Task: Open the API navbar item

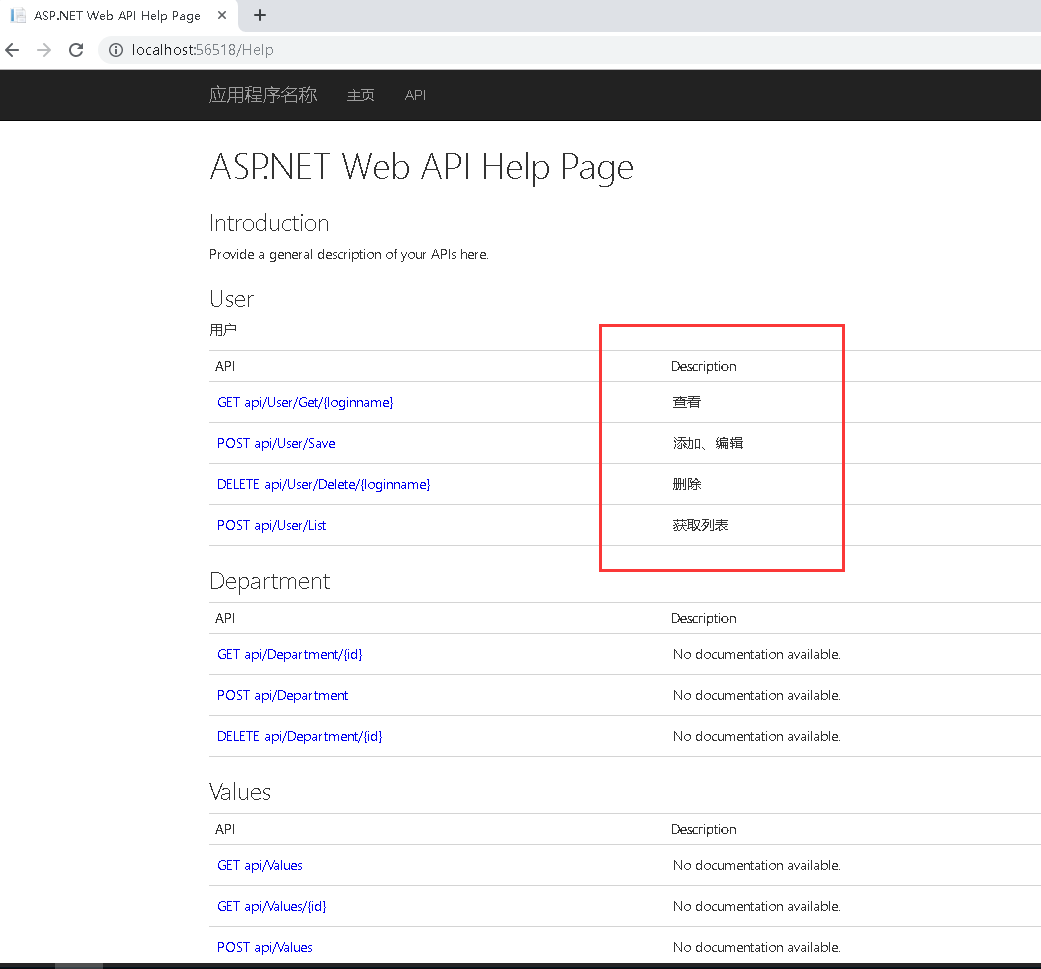Action: (415, 96)
